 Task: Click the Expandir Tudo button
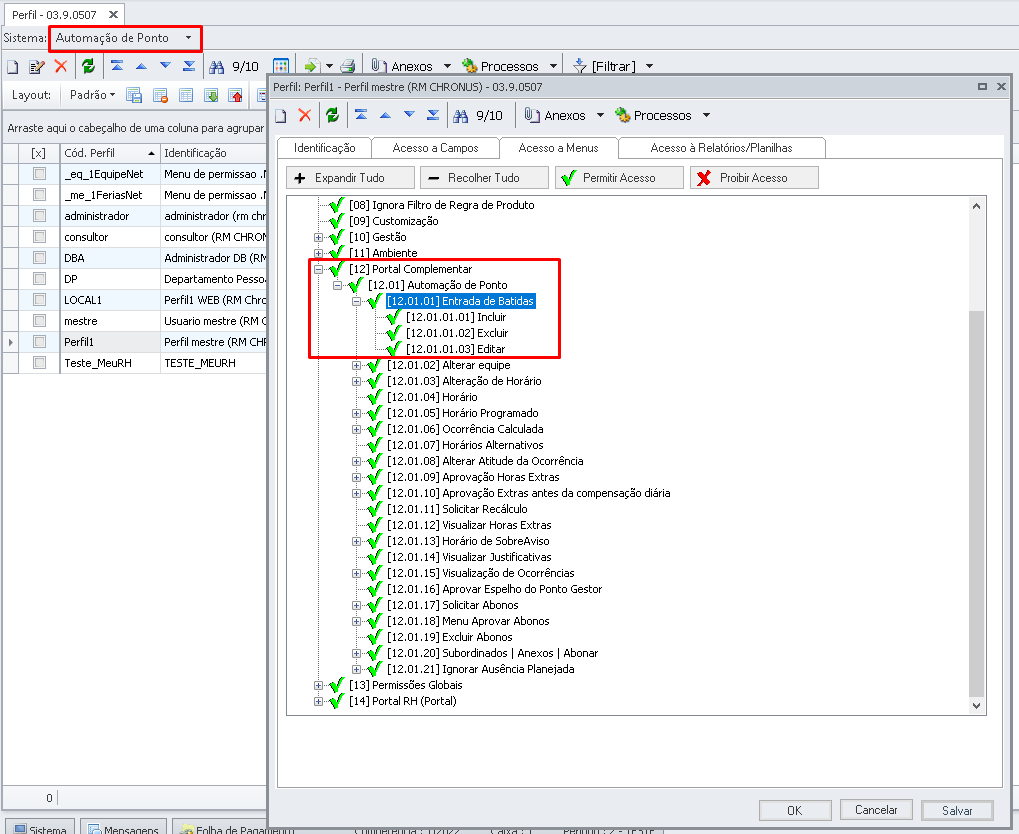click(350, 178)
